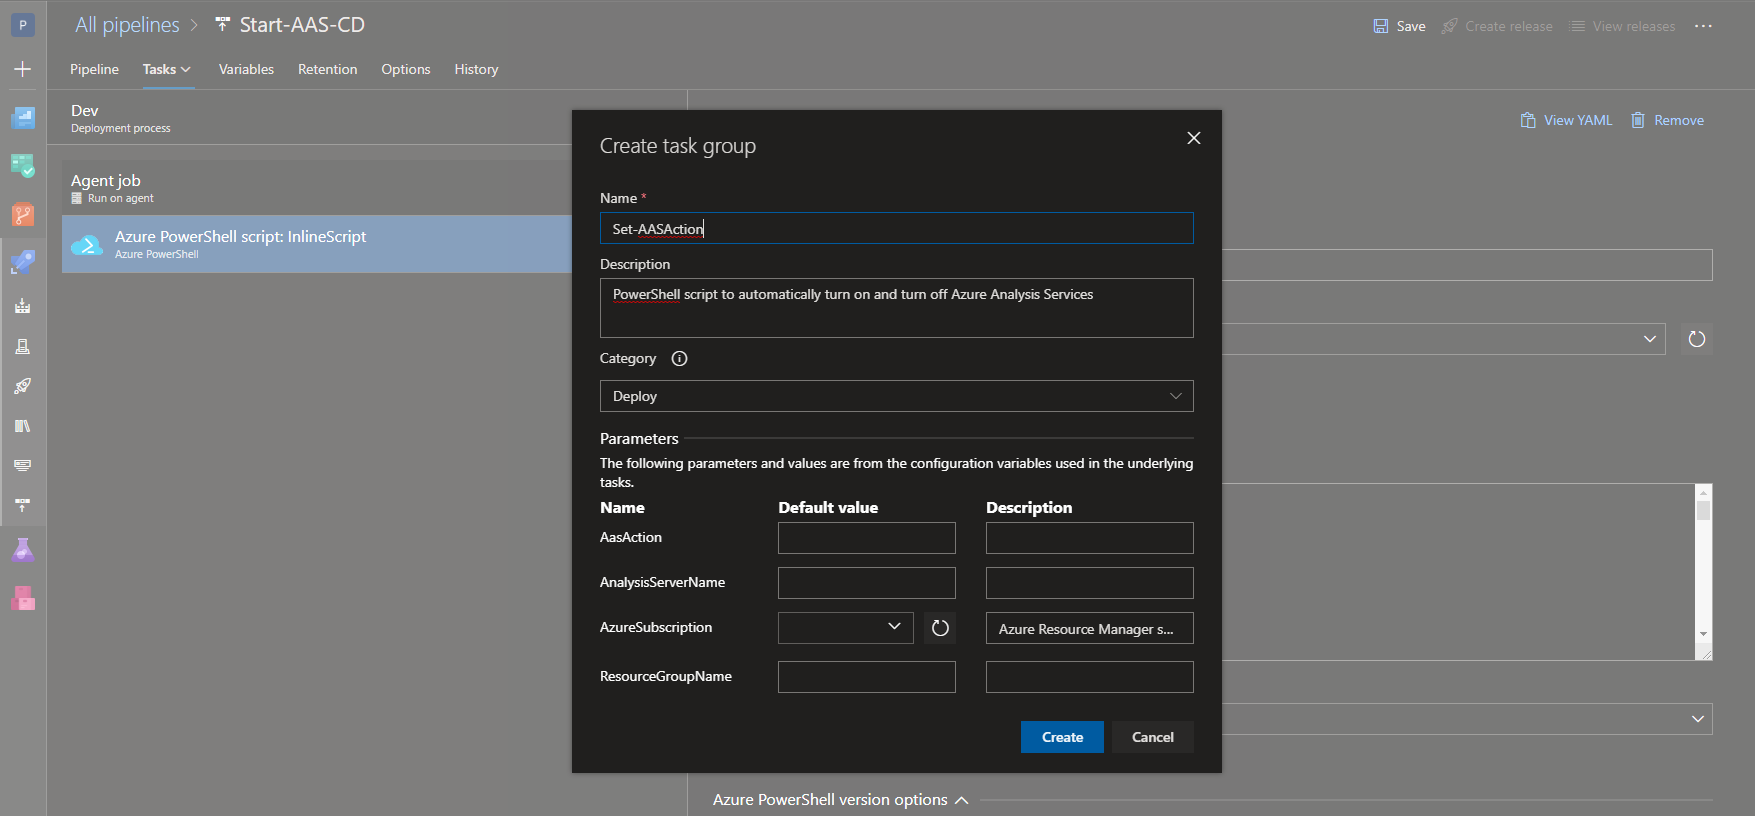Focus the Description text area
Viewport: 1755px width, 816px height.
pos(896,308)
